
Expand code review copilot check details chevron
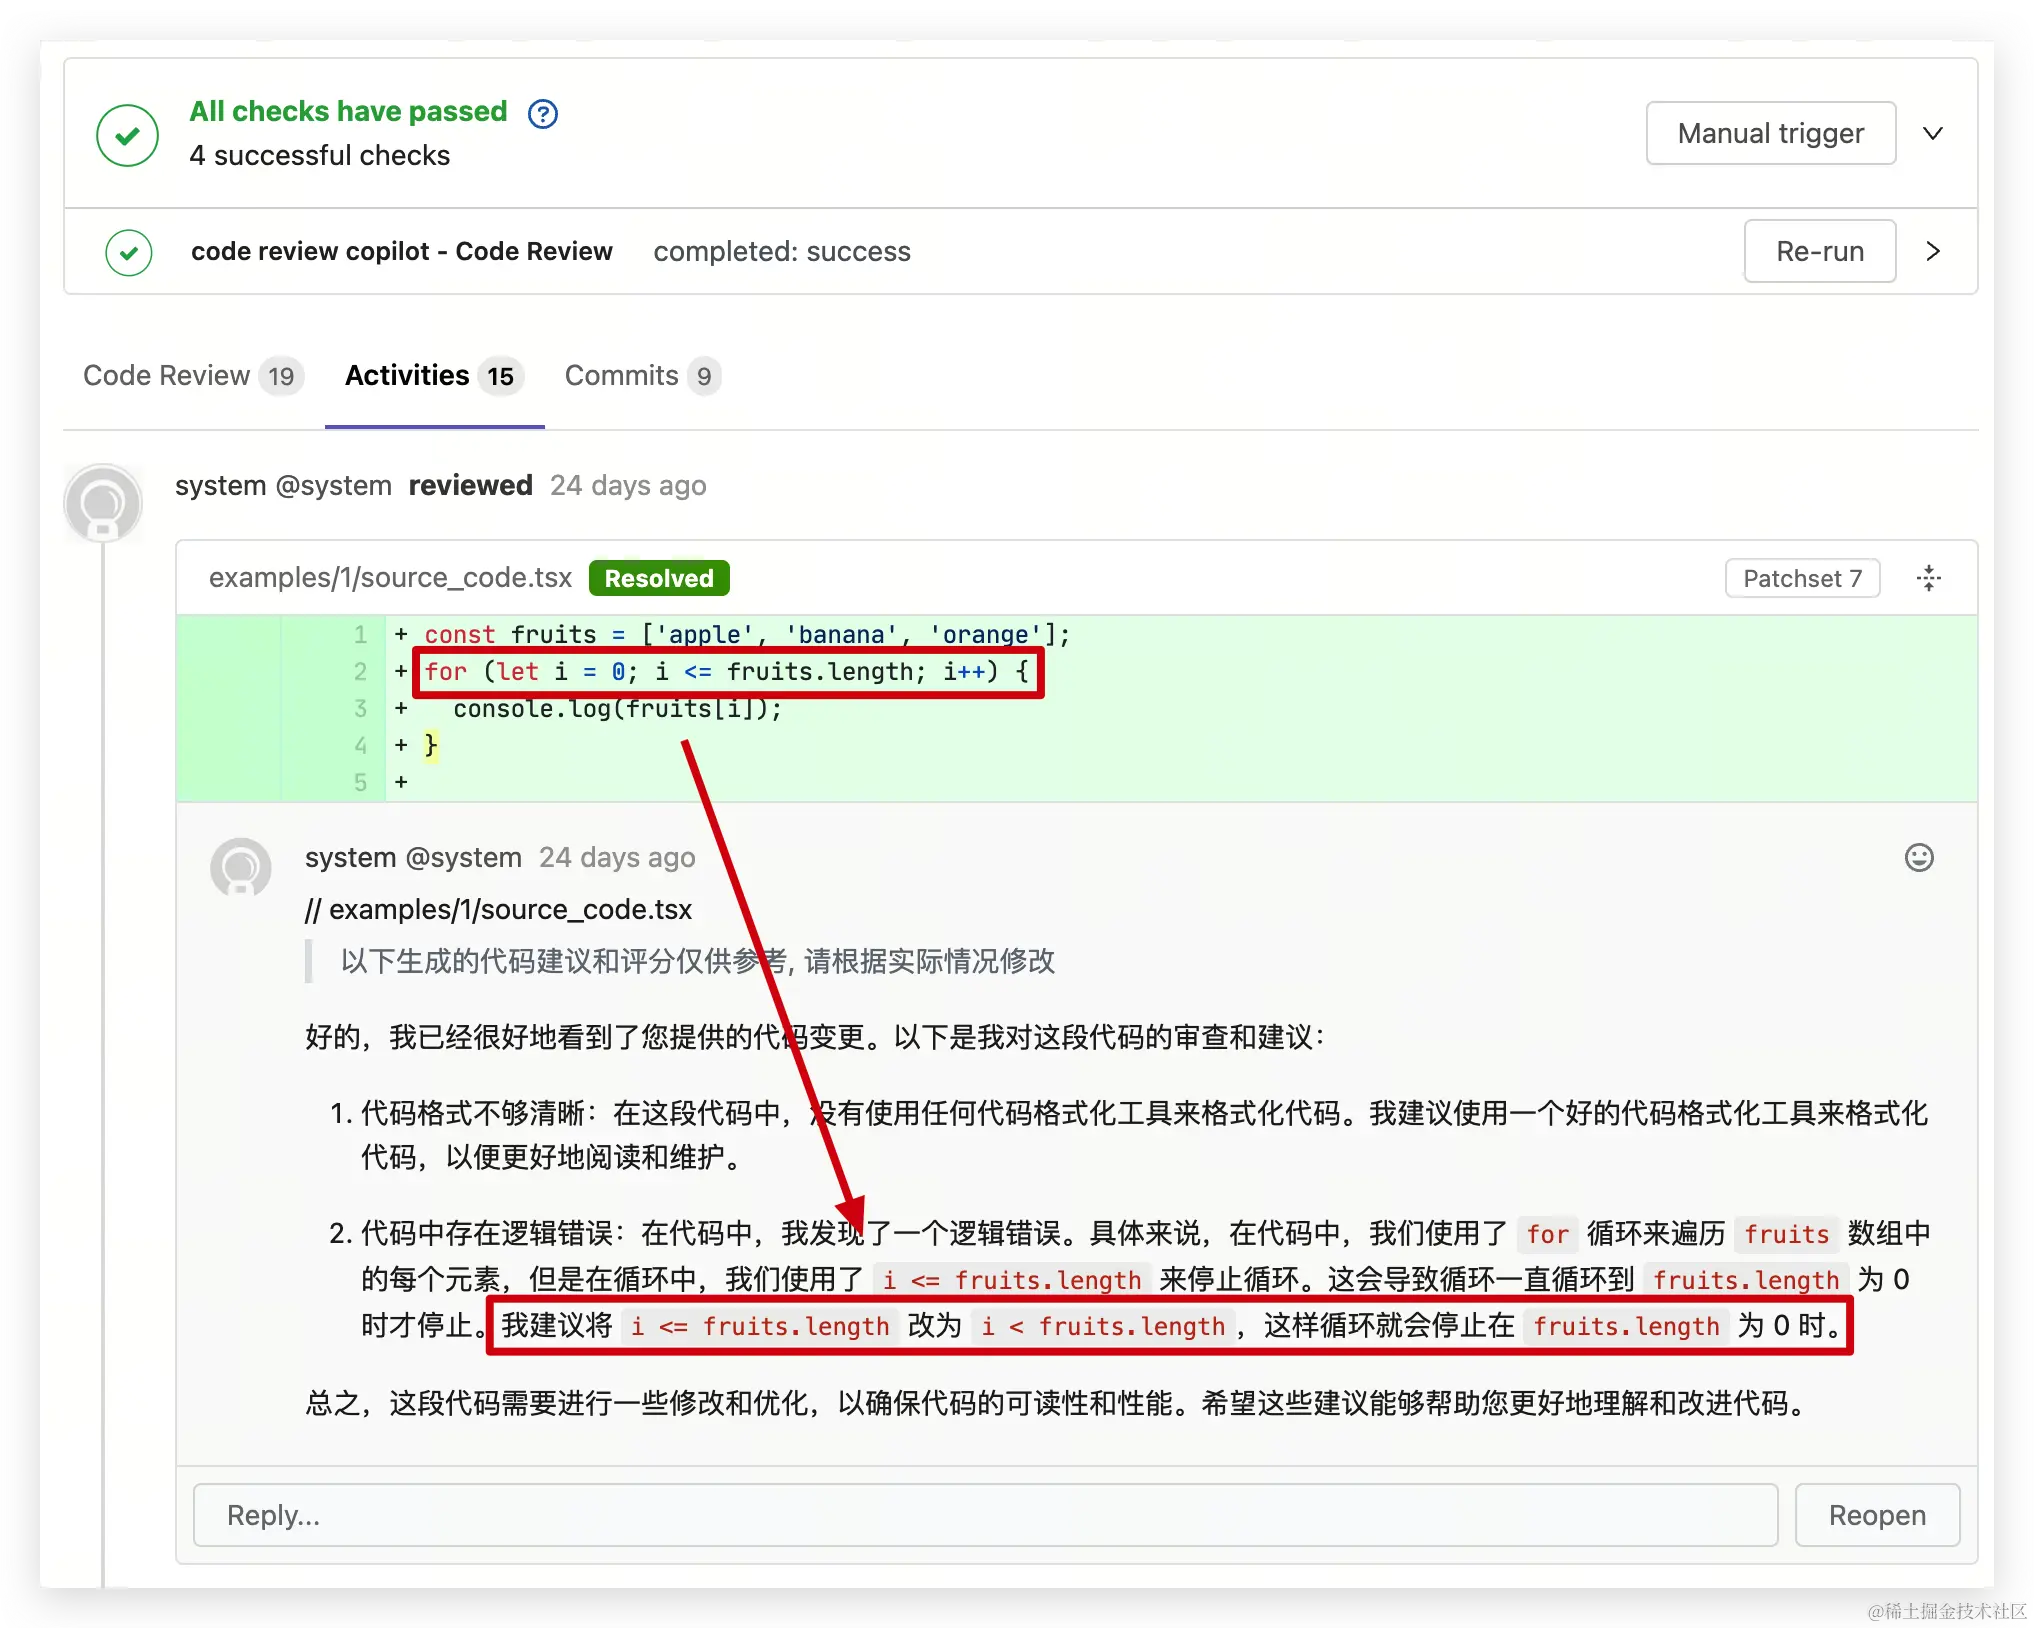tap(1932, 251)
